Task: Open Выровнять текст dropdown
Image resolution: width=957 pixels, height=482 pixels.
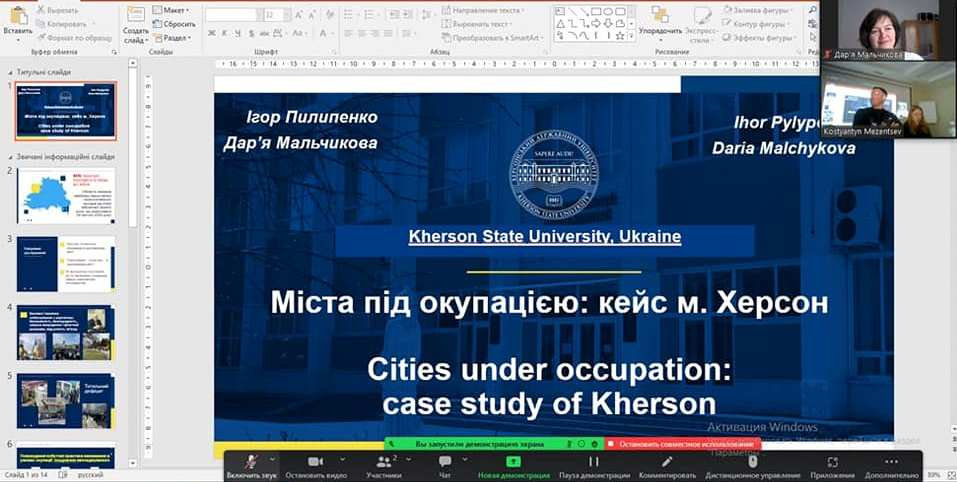Action: [x=478, y=24]
